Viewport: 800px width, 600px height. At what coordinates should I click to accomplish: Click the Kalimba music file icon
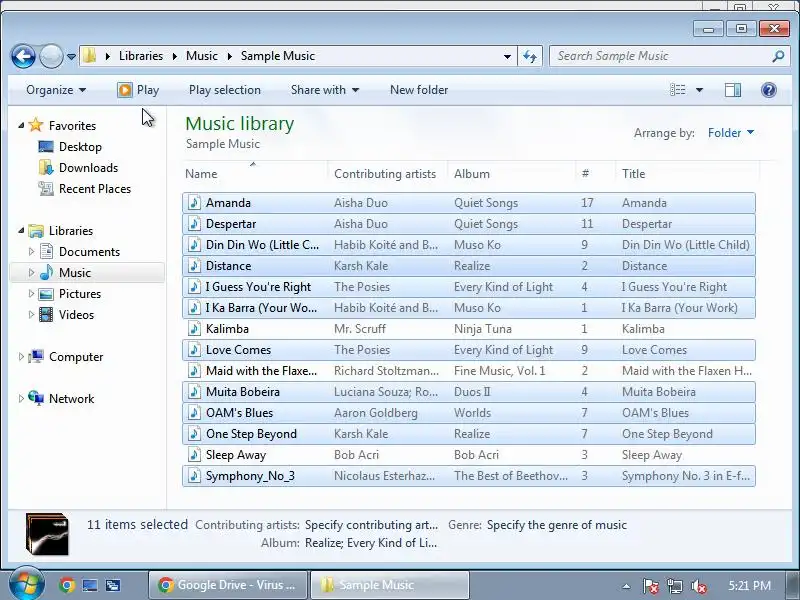pos(194,329)
